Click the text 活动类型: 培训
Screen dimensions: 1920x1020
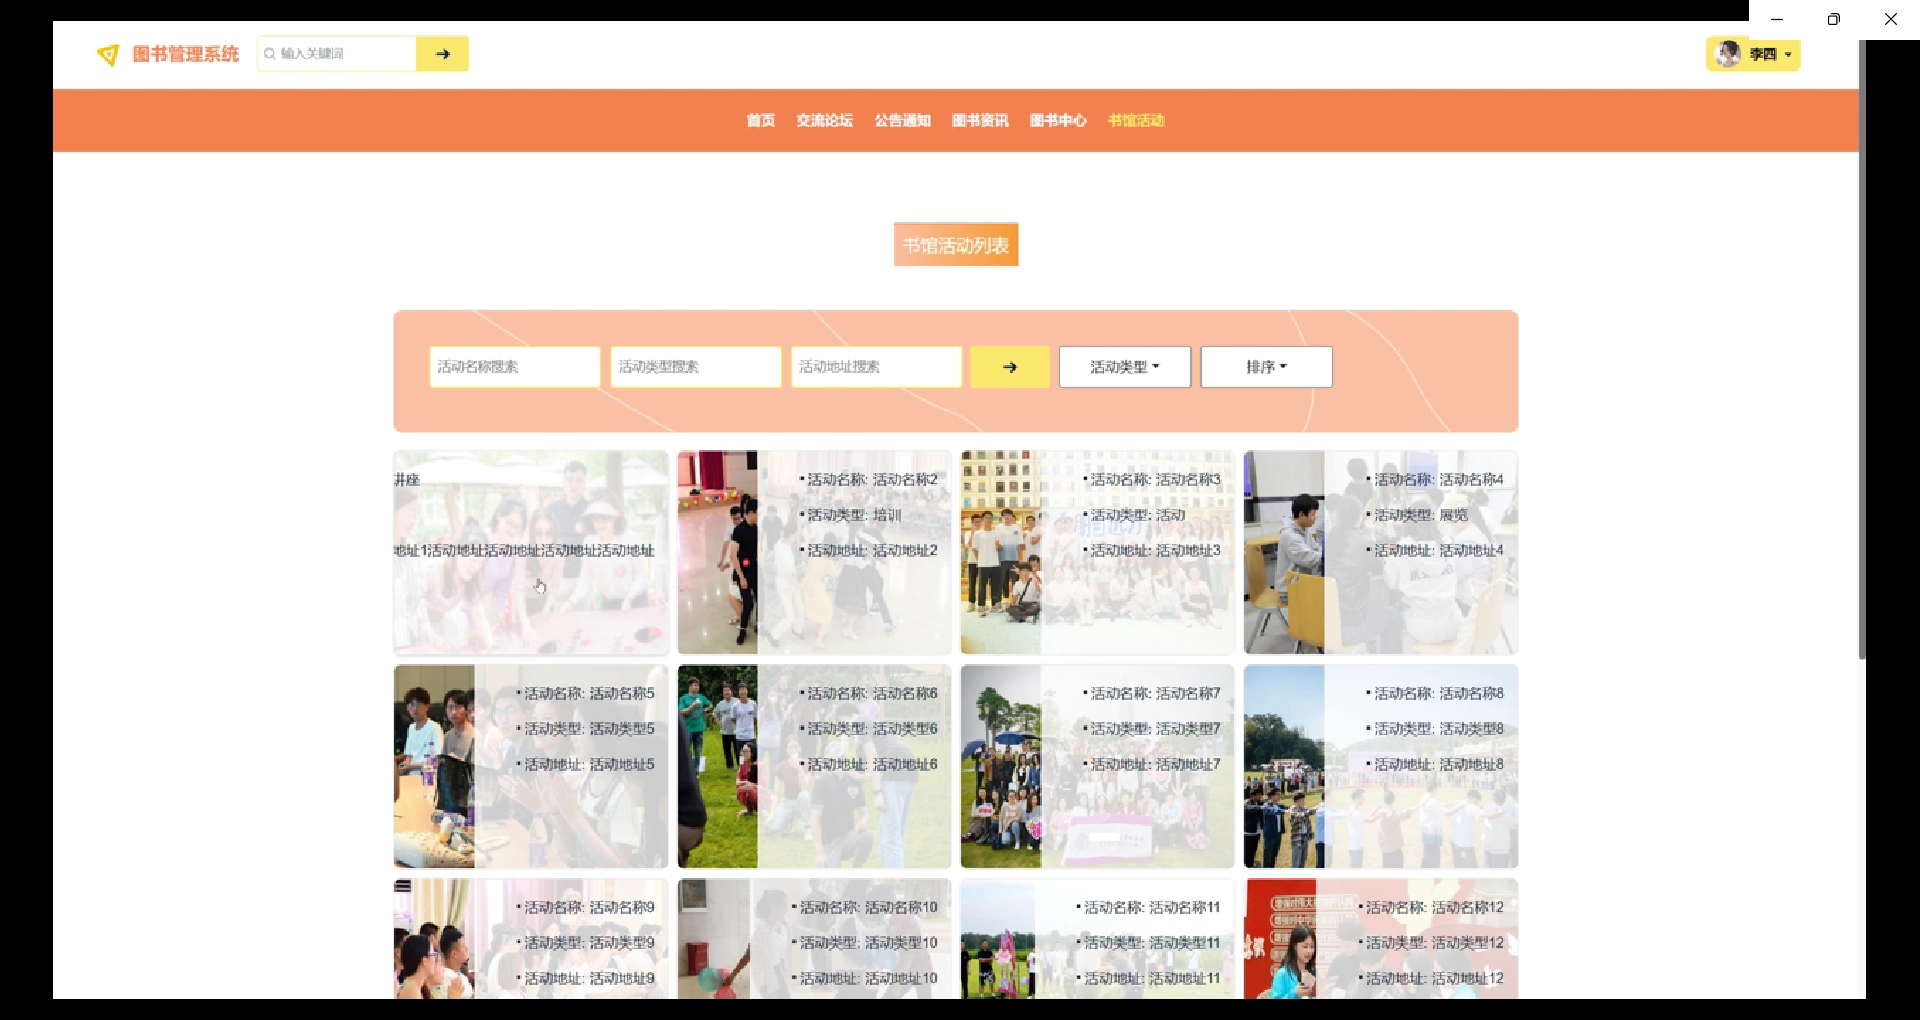[x=854, y=515]
